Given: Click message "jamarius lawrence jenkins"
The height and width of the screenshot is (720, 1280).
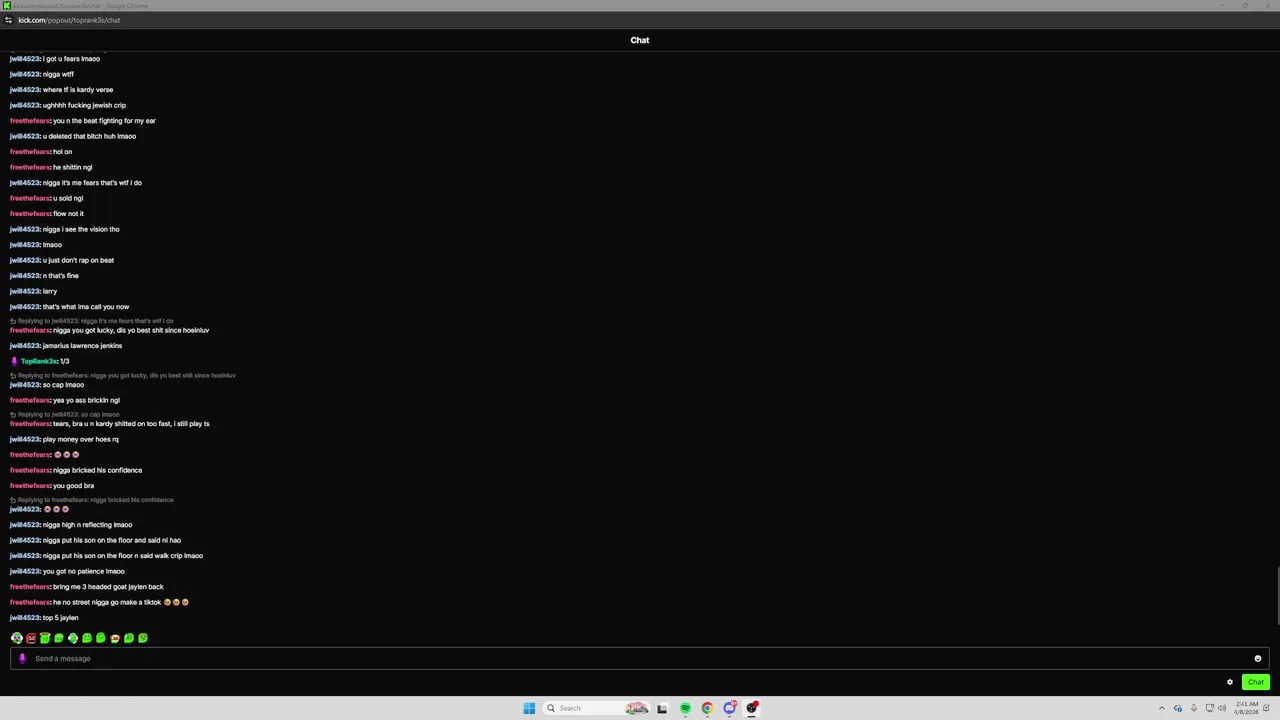Looking at the screenshot, I should click(x=82, y=346).
